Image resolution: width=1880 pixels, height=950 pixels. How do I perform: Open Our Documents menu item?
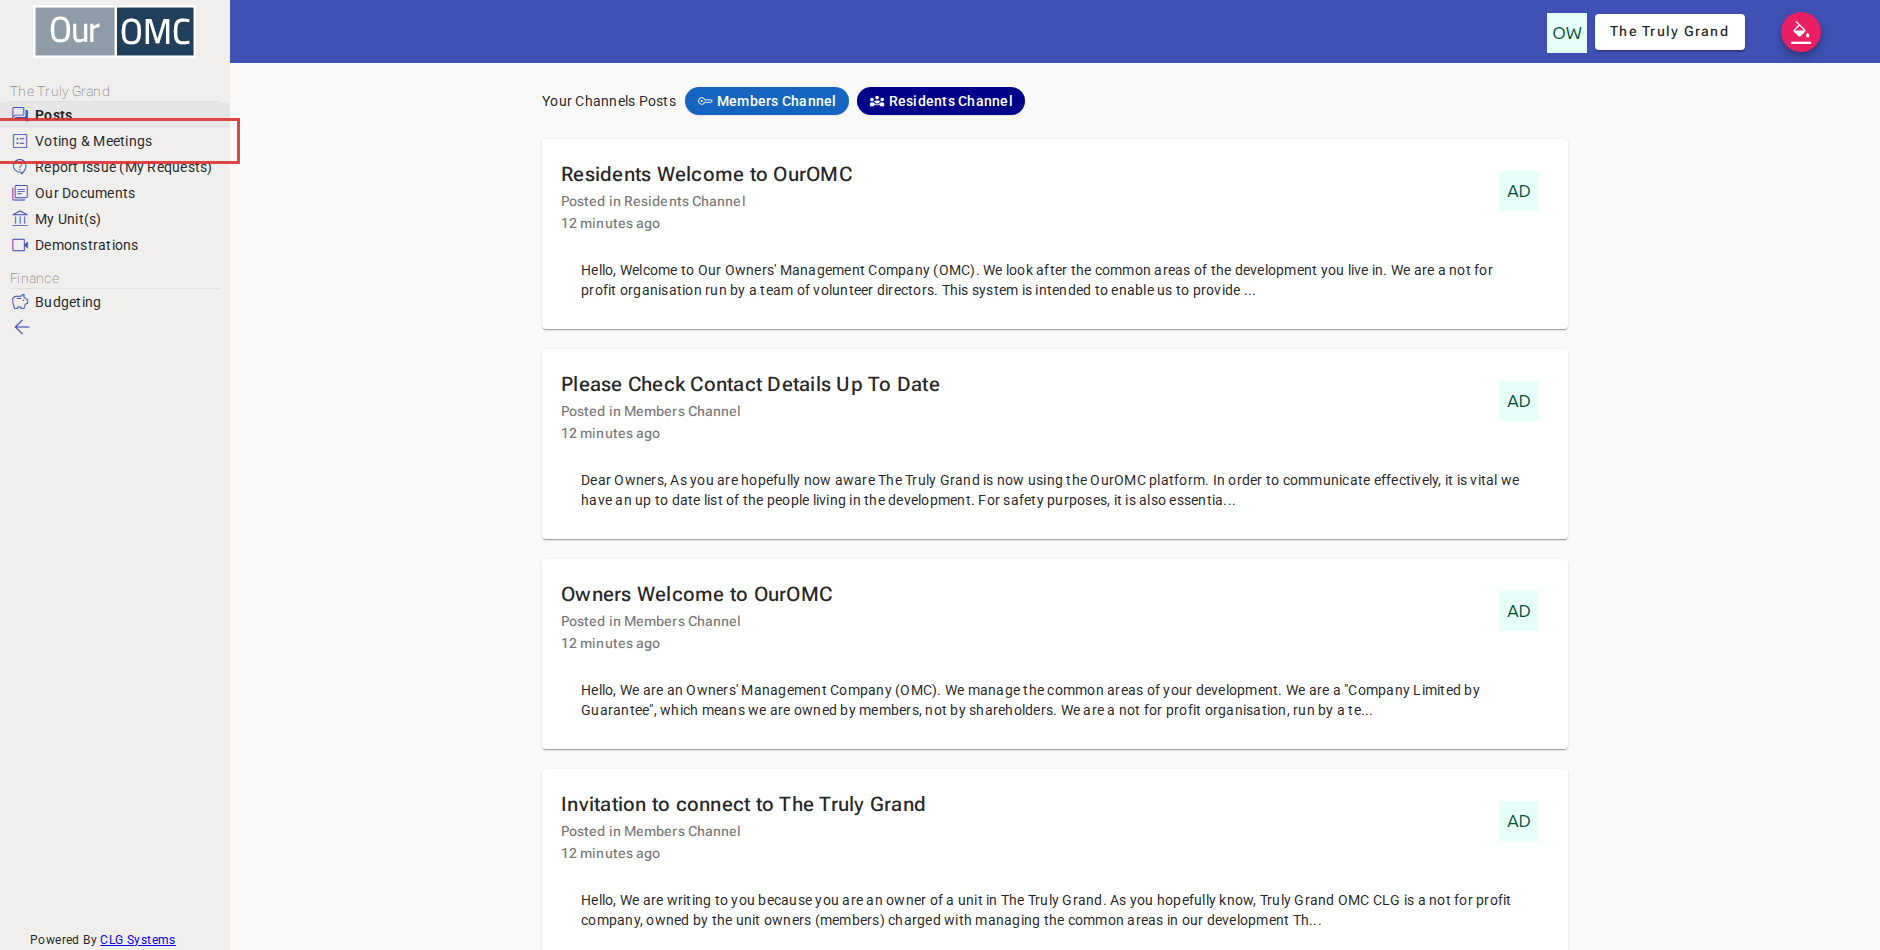tap(115, 193)
